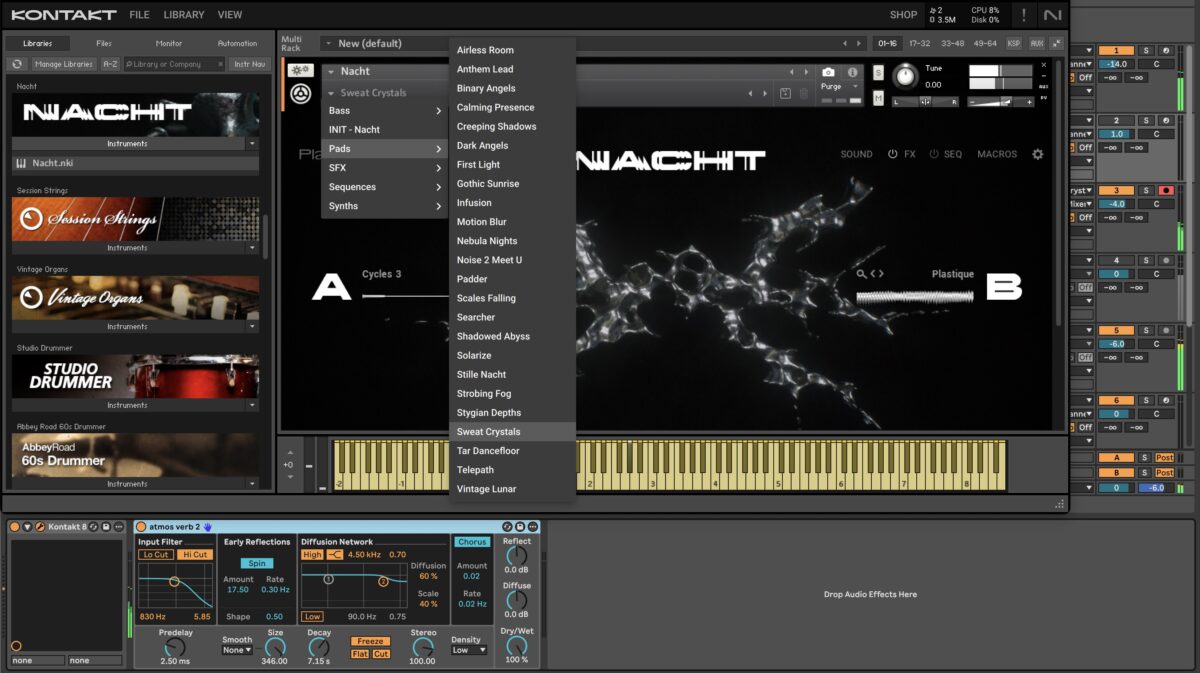
Task: Toggle the atmos verb 2 device activator
Action: click(141, 526)
